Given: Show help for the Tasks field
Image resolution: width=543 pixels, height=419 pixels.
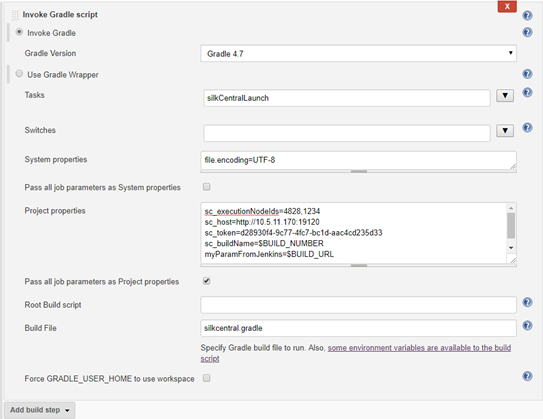Looking at the screenshot, I should pos(527,92).
